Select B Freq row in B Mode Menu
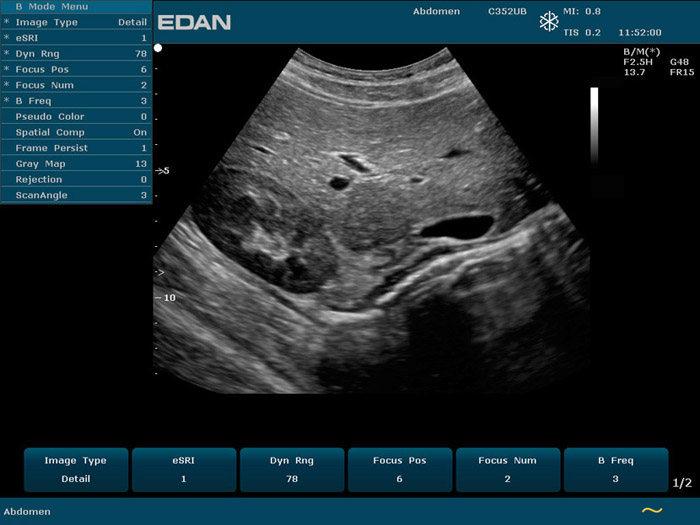 tap(76, 101)
